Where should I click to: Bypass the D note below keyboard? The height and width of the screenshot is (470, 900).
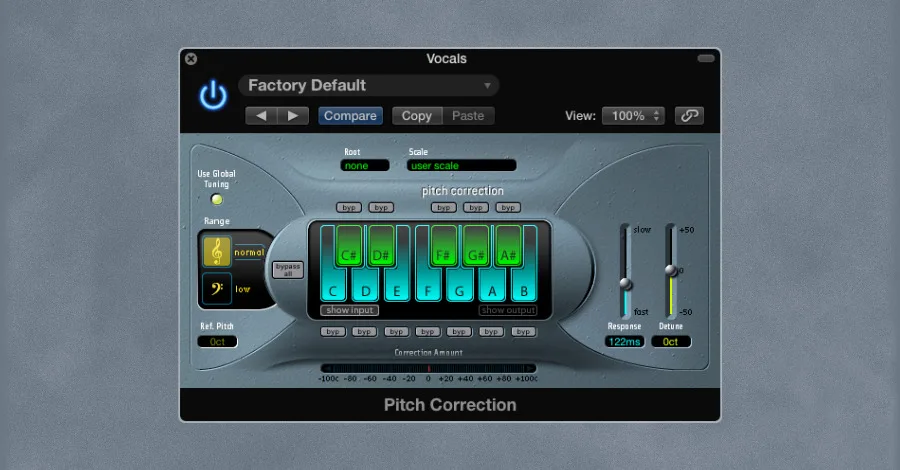(364, 332)
